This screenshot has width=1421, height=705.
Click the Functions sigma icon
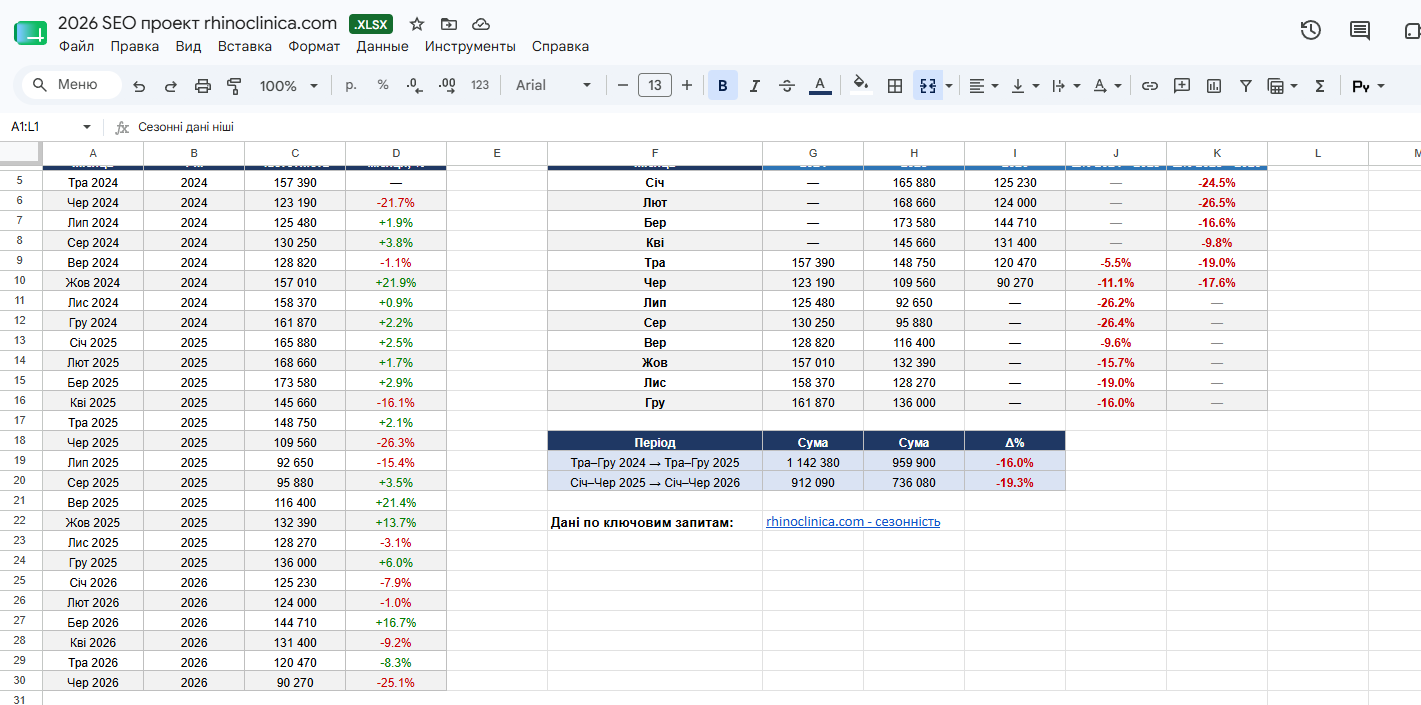tap(1319, 86)
